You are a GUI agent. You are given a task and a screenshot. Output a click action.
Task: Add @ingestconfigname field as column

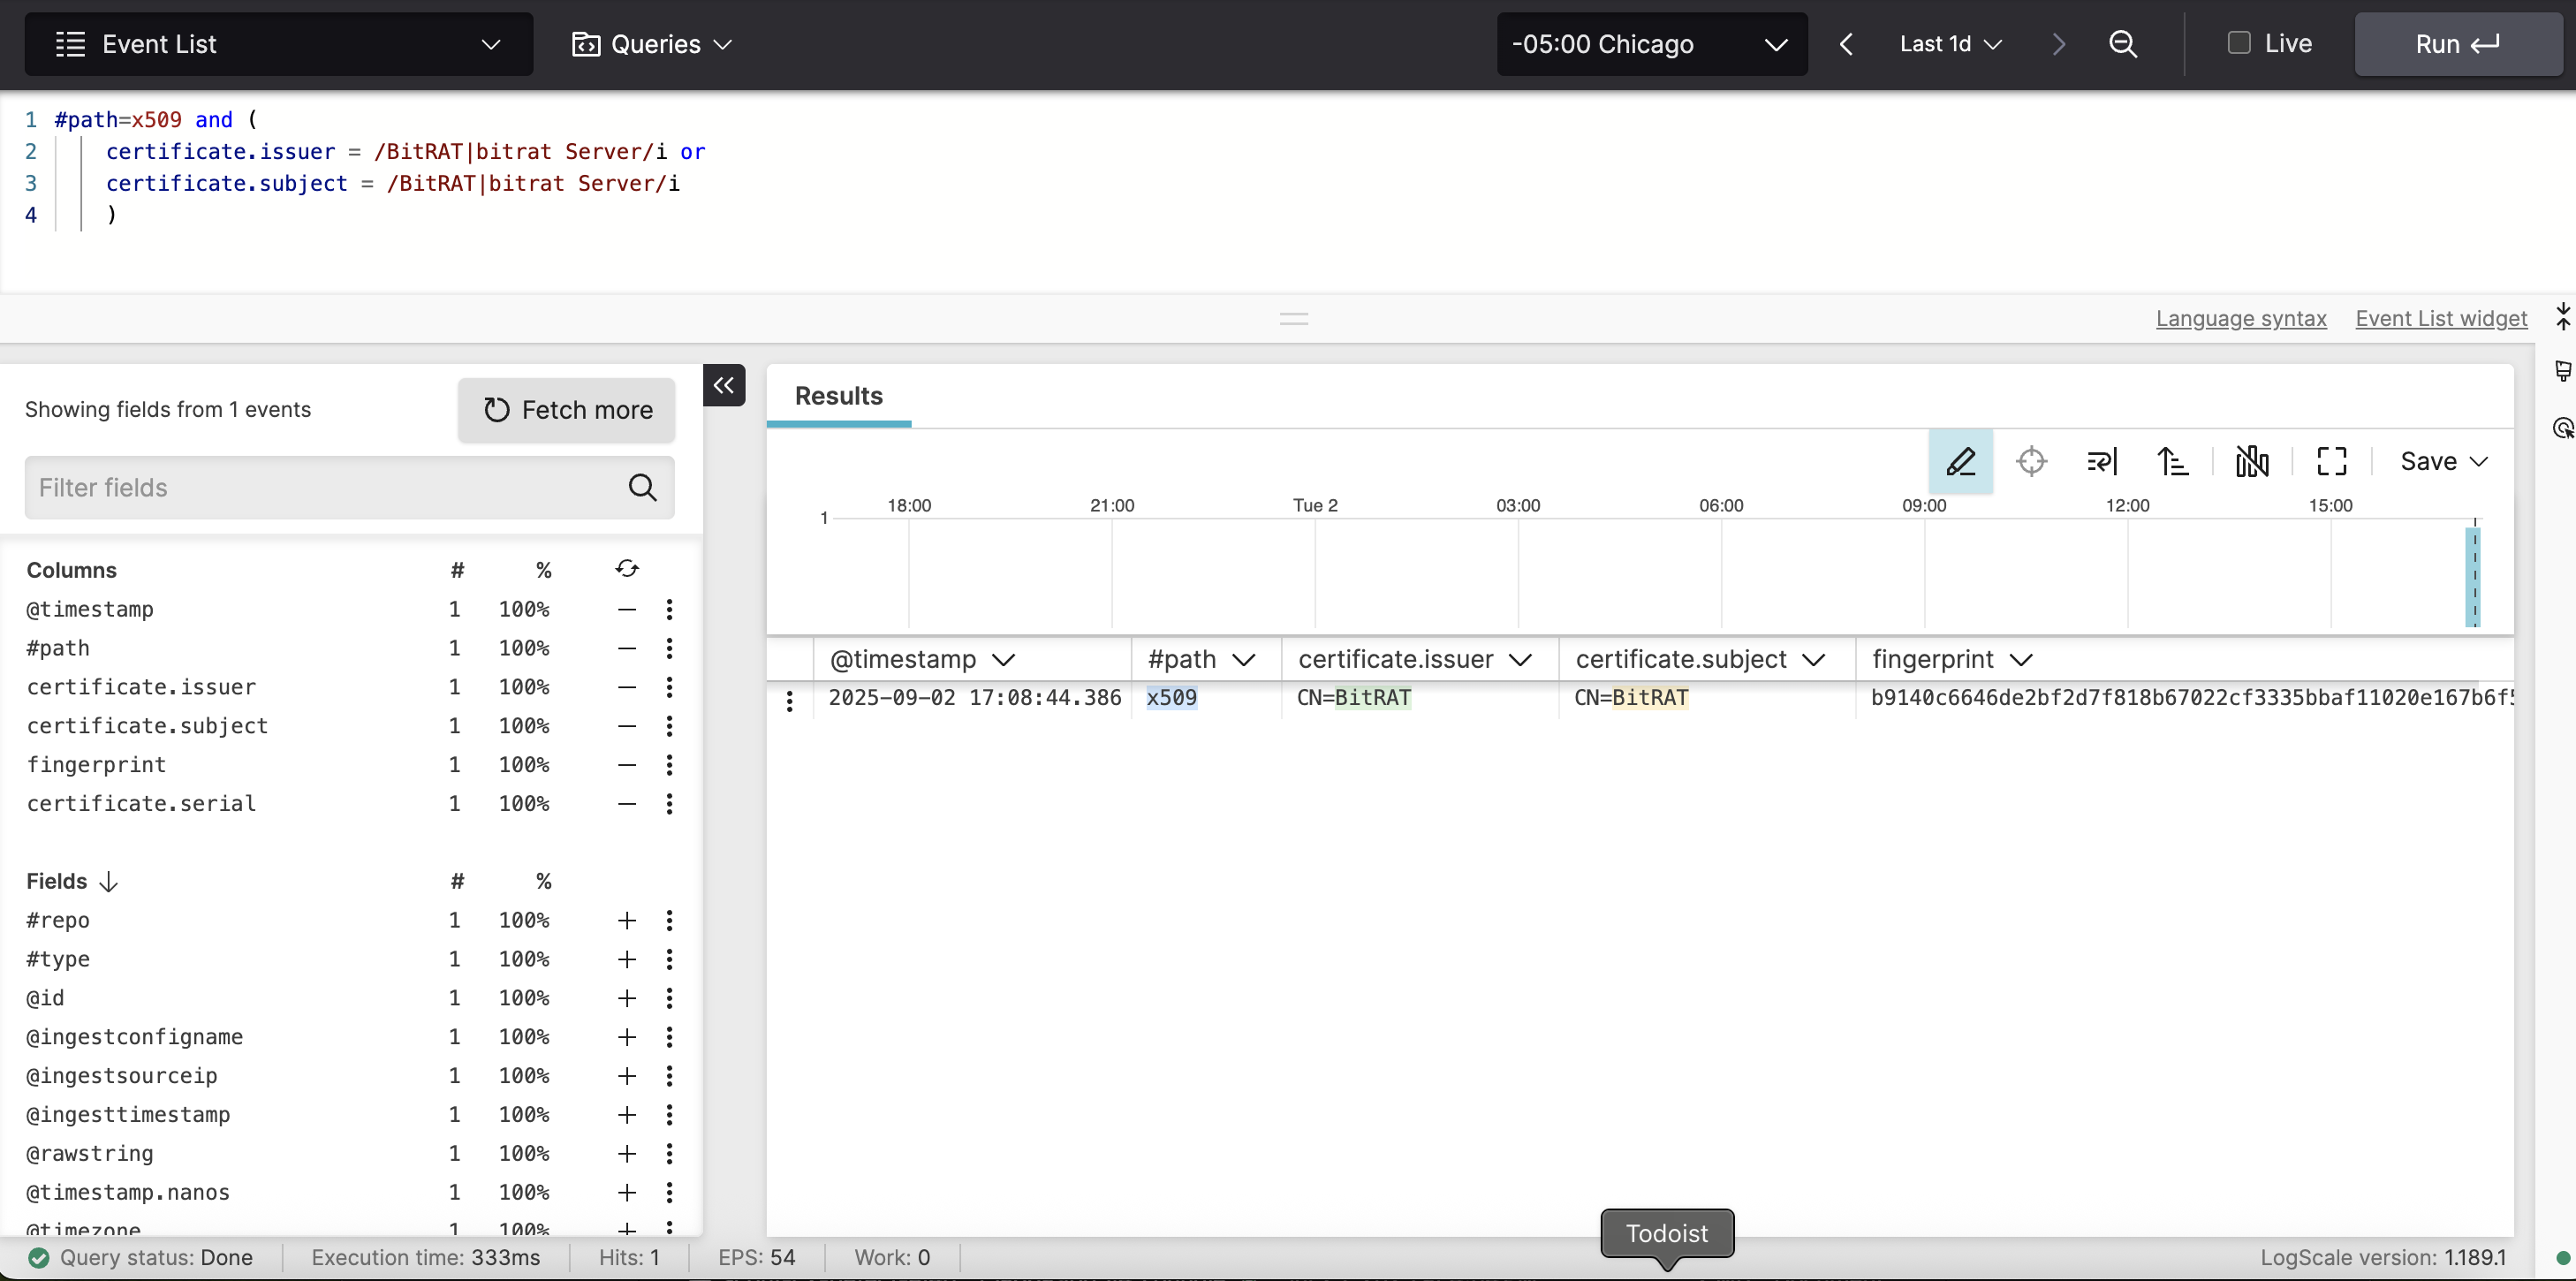click(627, 1037)
